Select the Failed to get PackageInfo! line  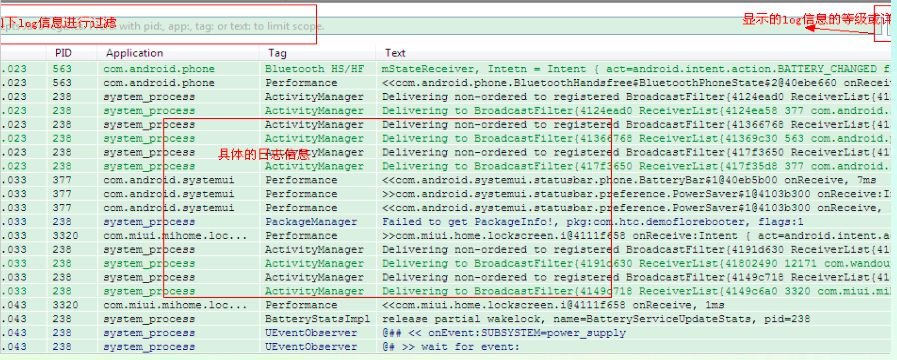pyautogui.click(x=593, y=222)
